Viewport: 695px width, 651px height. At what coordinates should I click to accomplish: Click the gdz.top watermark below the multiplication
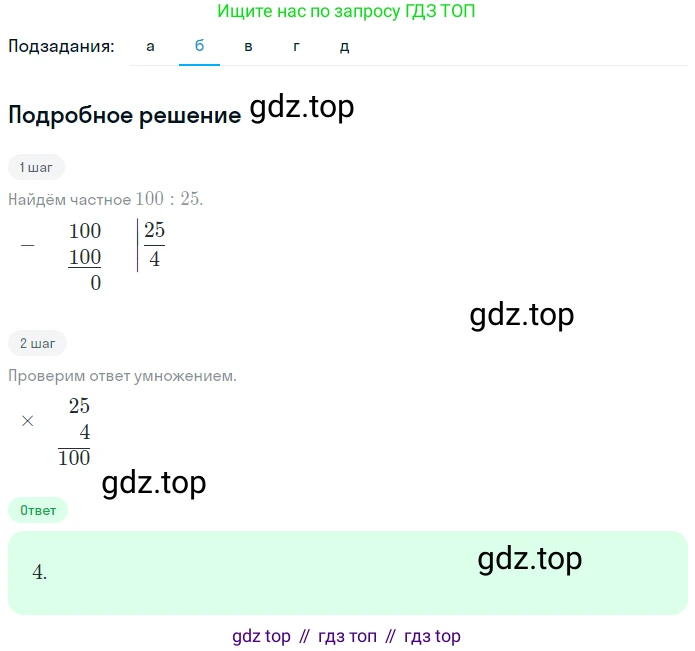154,483
